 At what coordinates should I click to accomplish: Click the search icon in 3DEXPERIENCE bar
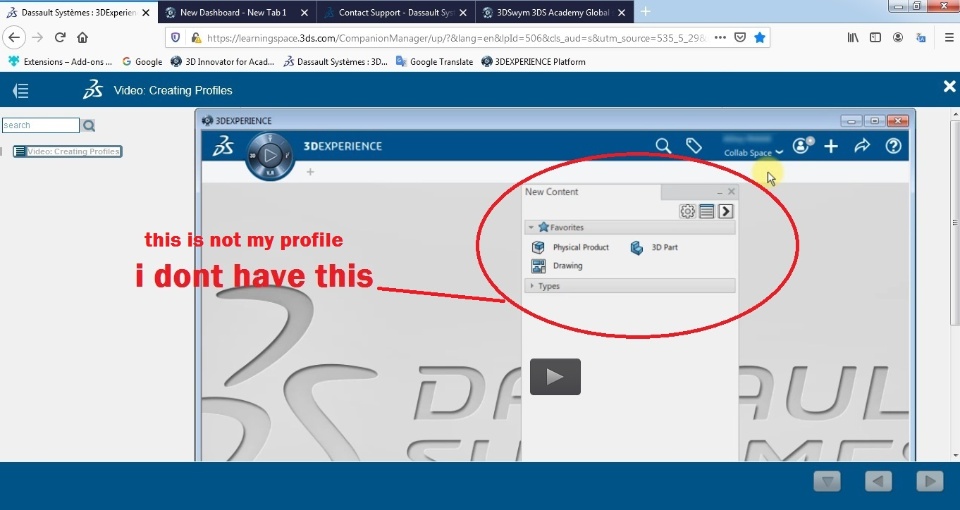click(663, 146)
